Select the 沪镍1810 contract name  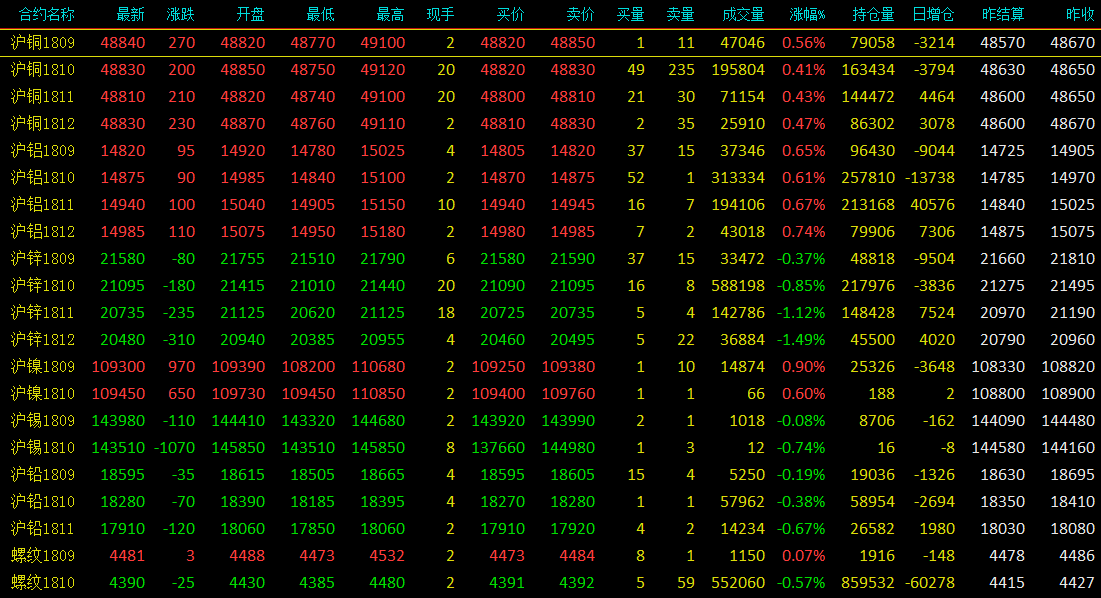click(x=43, y=394)
